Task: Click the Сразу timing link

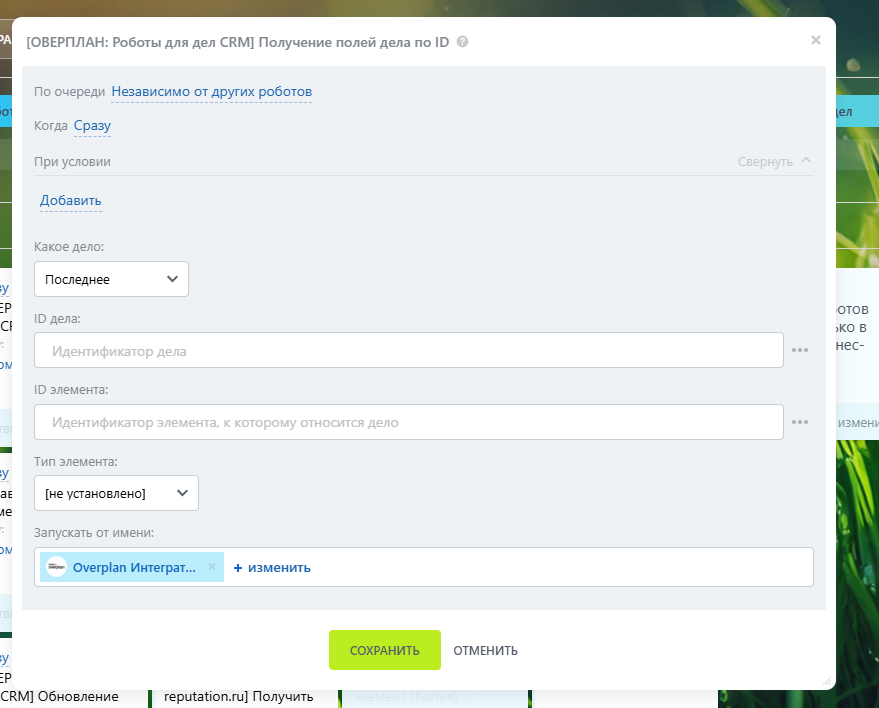Action: coord(92,126)
